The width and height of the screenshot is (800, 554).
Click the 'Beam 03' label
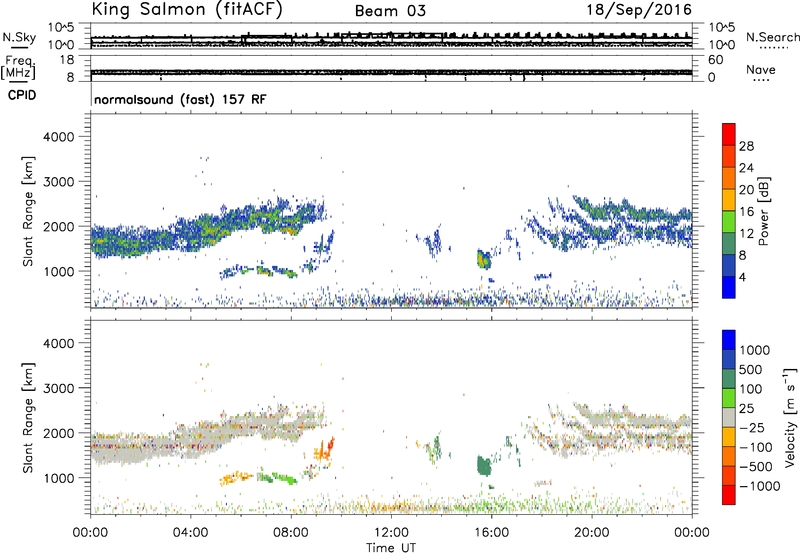click(x=390, y=11)
